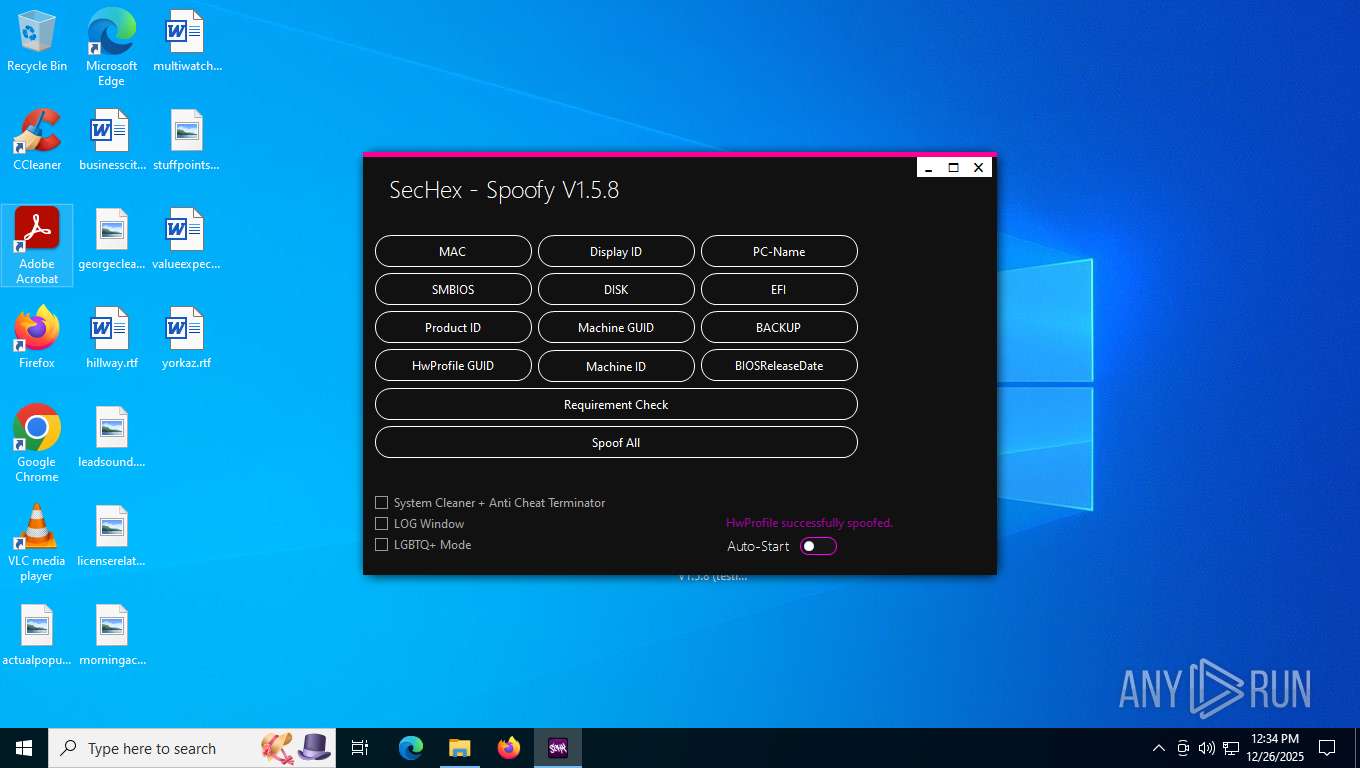Select the multiwatch Word document icon

pyautogui.click(x=187, y=42)
